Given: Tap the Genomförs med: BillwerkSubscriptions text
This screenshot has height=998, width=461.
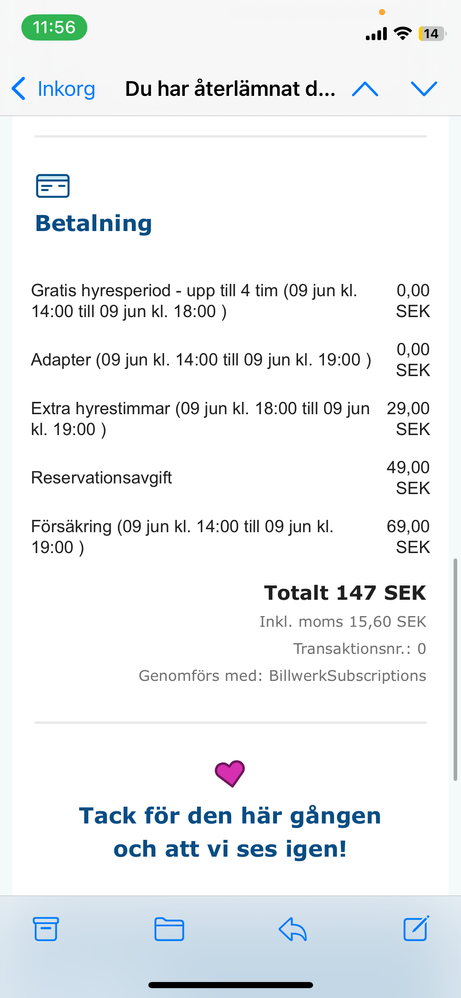Looking at the screenshot, I should 283,676.
